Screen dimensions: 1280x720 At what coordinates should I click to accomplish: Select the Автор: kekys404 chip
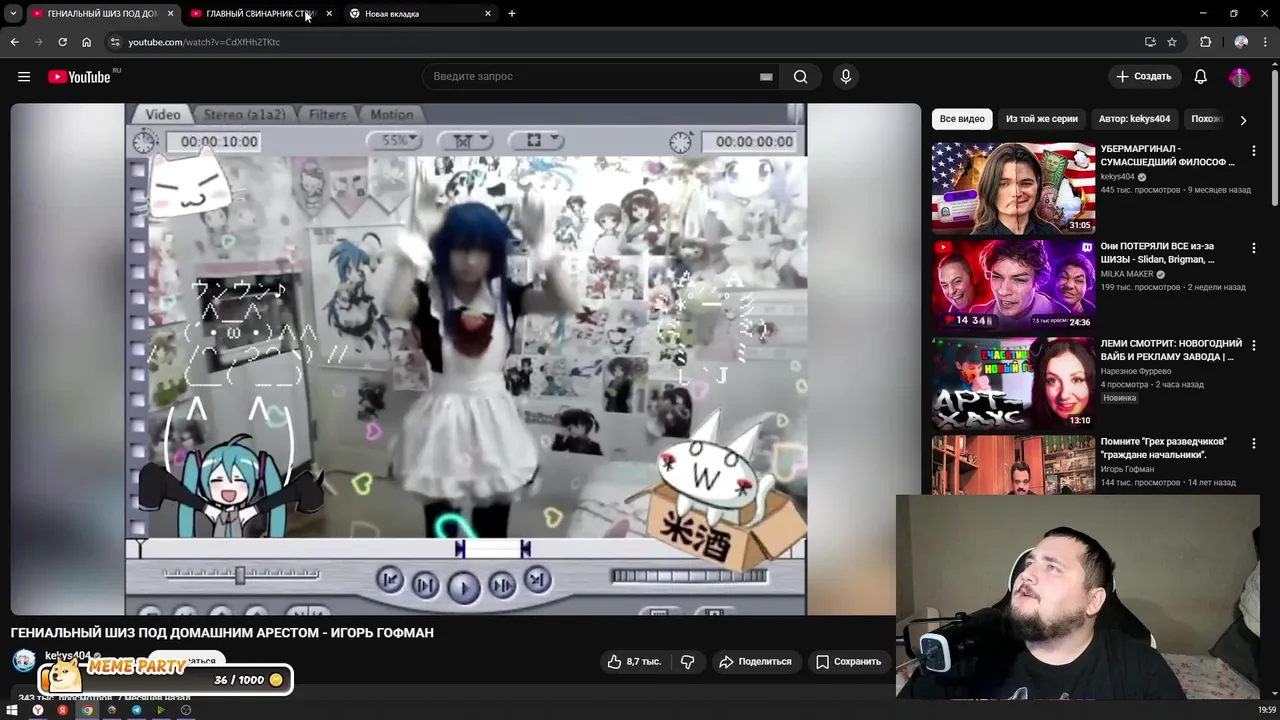coord(1134,119)
